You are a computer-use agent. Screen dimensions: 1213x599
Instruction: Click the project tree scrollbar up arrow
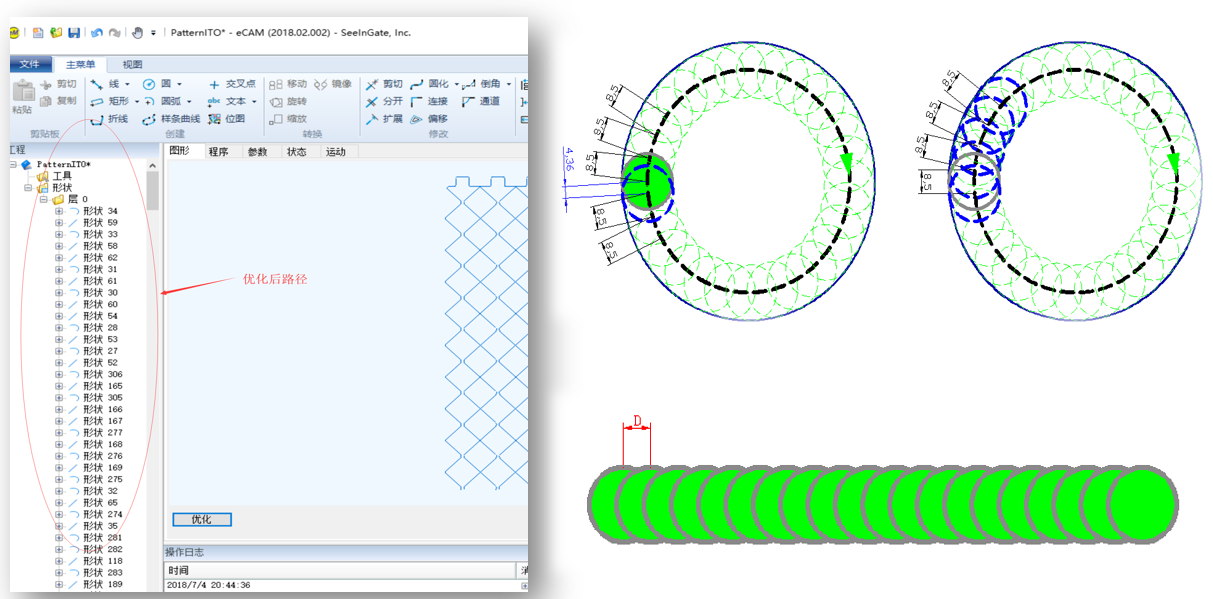[x=153, y=166]
